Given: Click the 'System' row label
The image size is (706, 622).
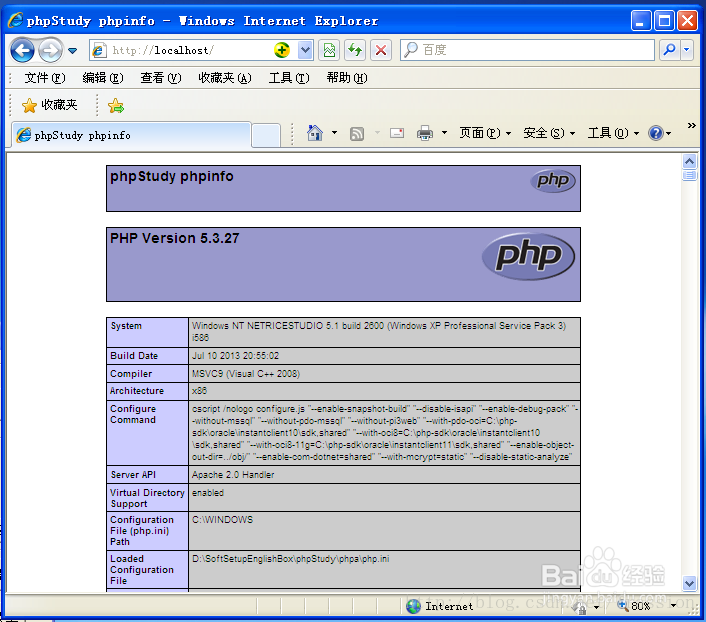Looking at the screenshot, I should point(126,326).
